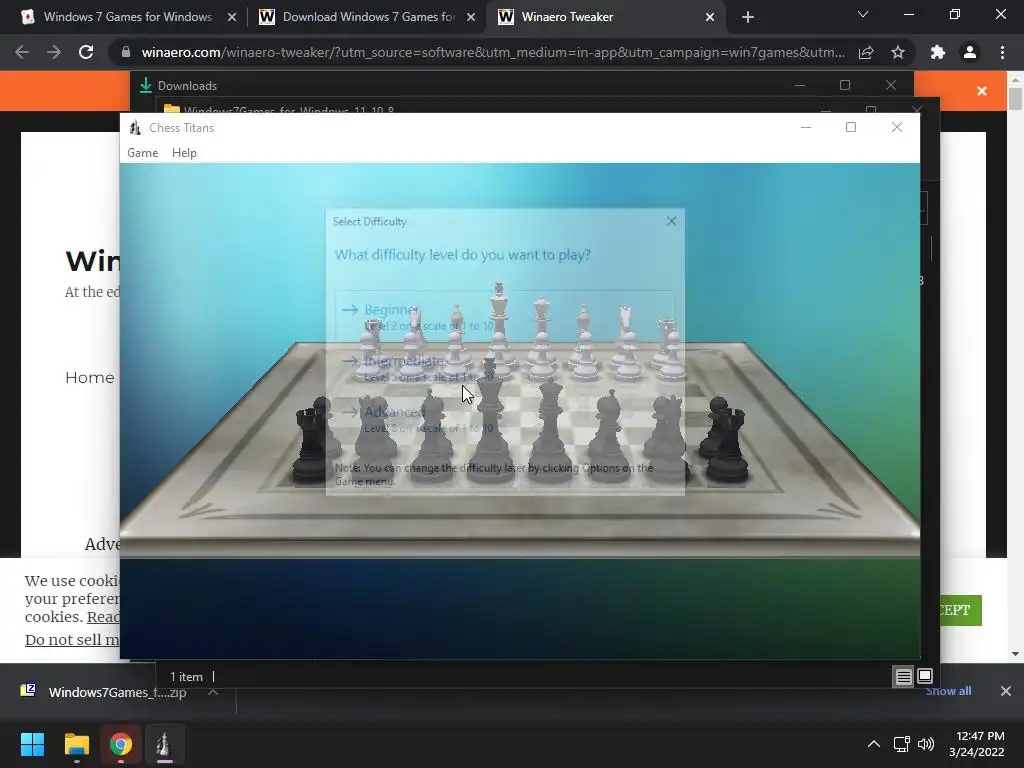Click the page scrollbar down arrow

[1015, 653]
